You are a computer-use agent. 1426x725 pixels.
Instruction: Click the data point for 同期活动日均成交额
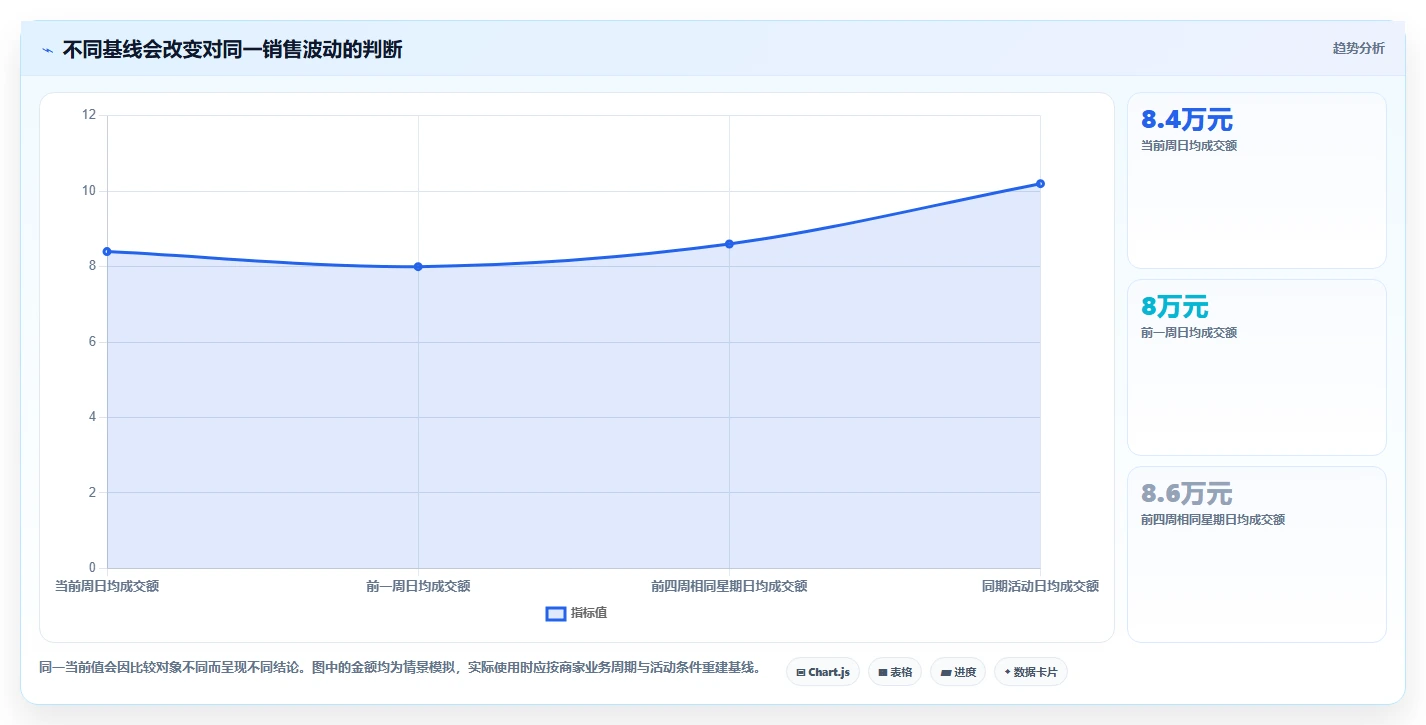pos(1040,183)
